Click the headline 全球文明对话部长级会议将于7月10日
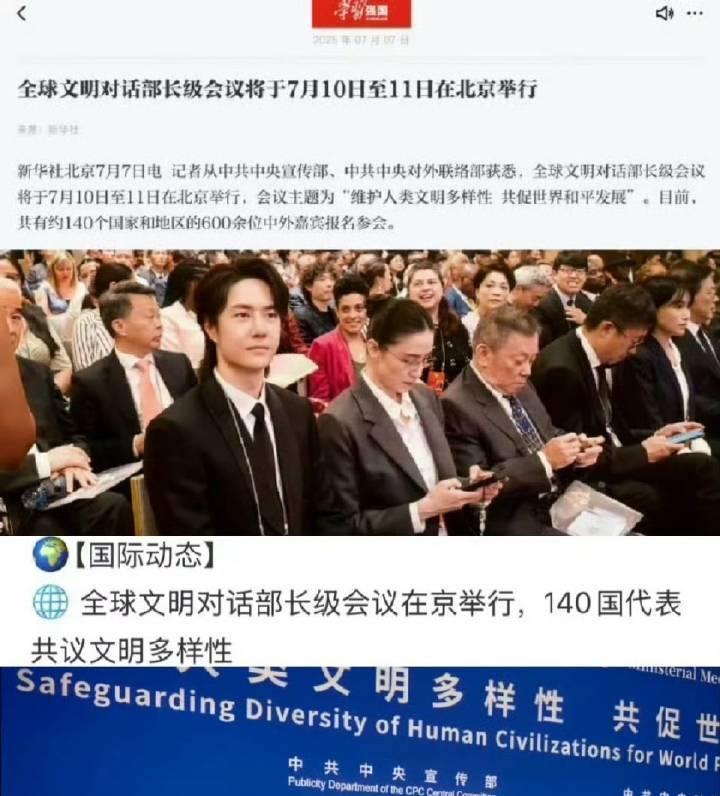 [x=278, y=89]
